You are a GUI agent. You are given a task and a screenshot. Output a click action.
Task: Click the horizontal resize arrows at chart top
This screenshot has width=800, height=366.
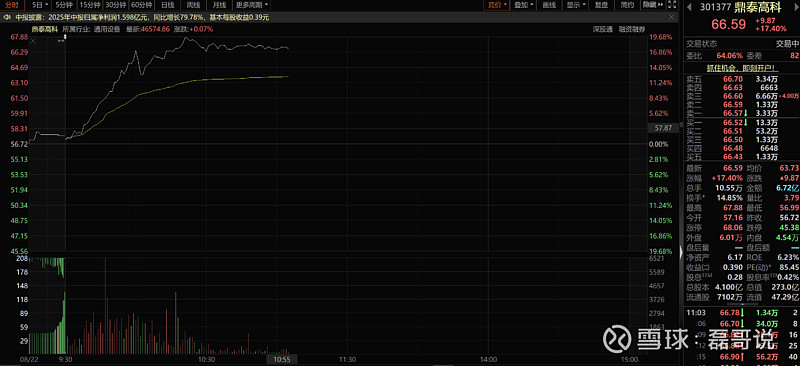pos(61,41)
